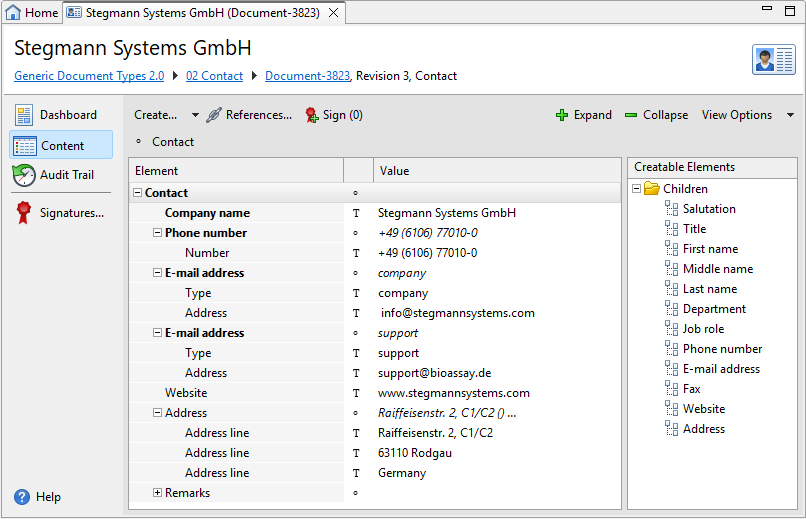Click the First name element icon
806x519 pixels.
click(671, 249)
